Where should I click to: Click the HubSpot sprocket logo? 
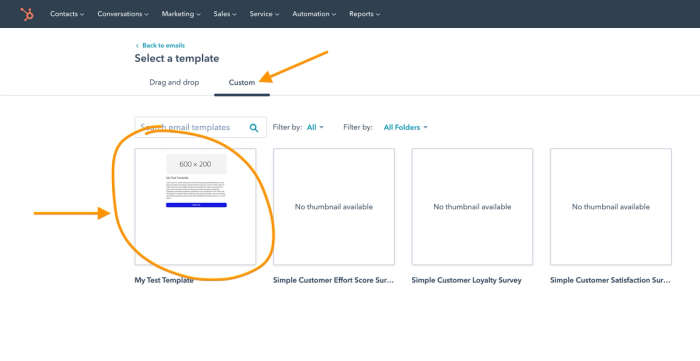pyautogui.click(x=27, y=14)
